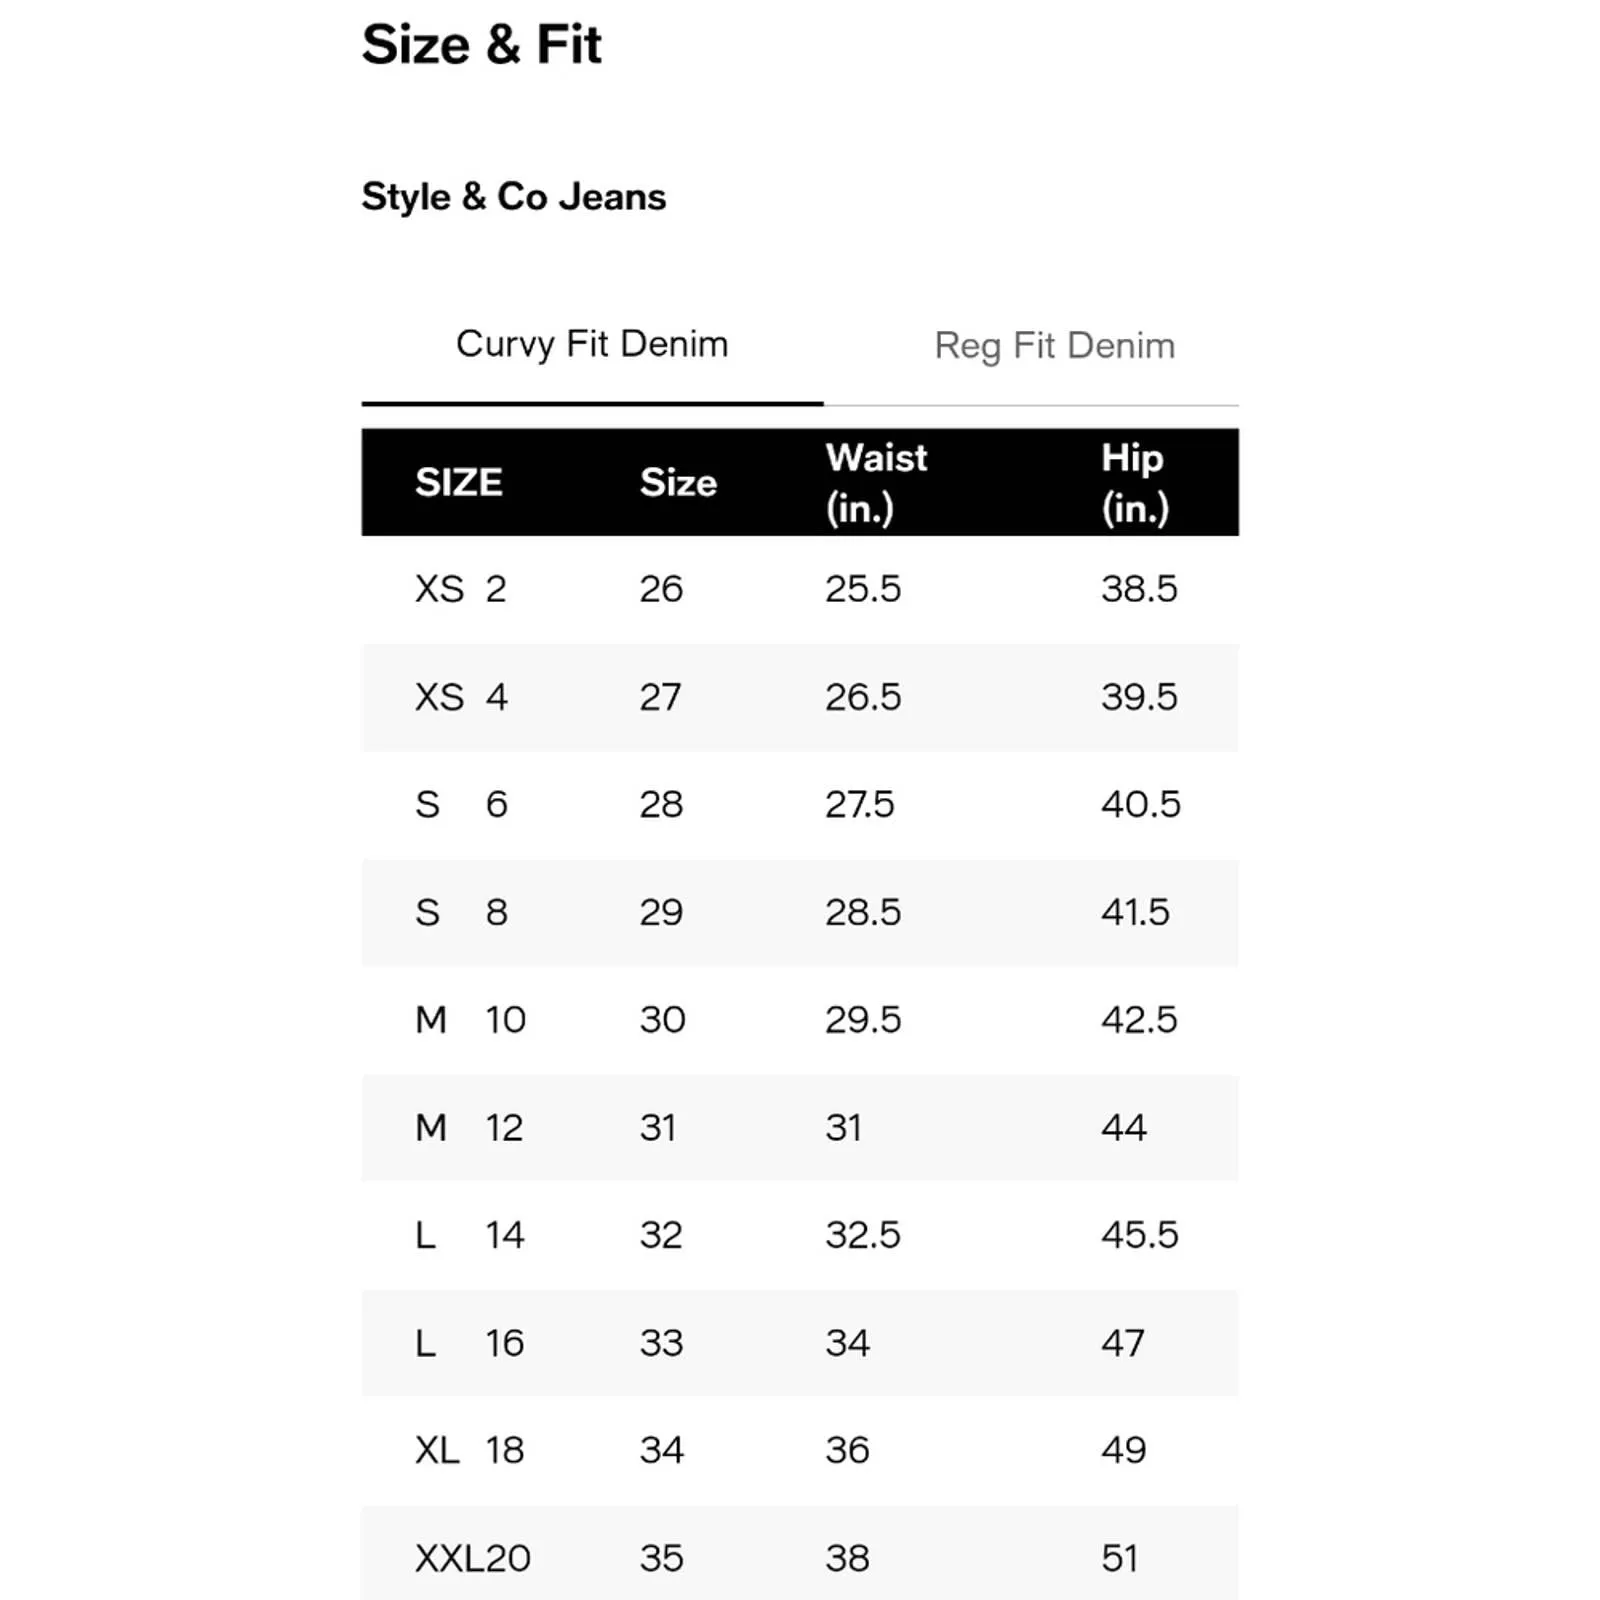The height and width of the screenshot is (1600, 1600).
Task: Click the Hip (in.) column header
Action: pyautogui.click(x=1134, y=482)
